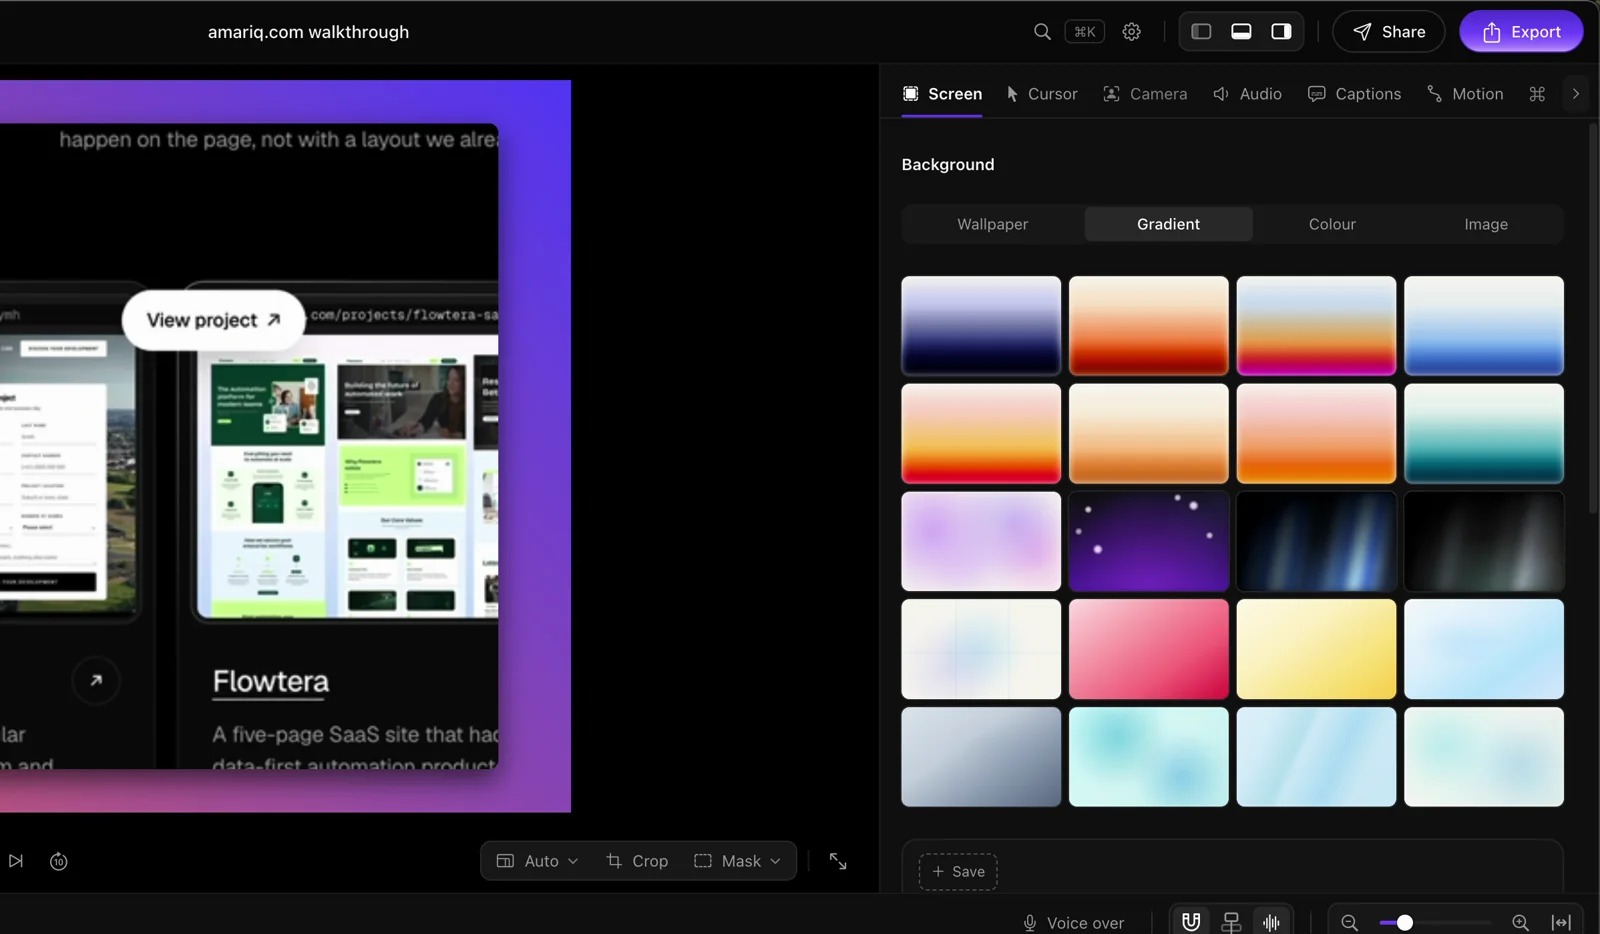Click the View project link in preview
The height and width of the screenshot is (934, 1600).
[x=213, y=320]
